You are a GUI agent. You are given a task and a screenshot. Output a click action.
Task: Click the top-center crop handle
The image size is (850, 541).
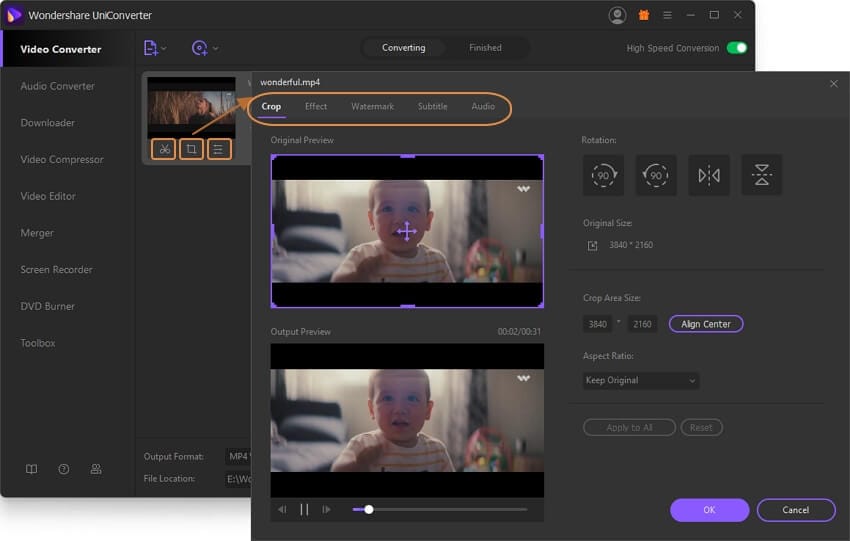point(407,156)
